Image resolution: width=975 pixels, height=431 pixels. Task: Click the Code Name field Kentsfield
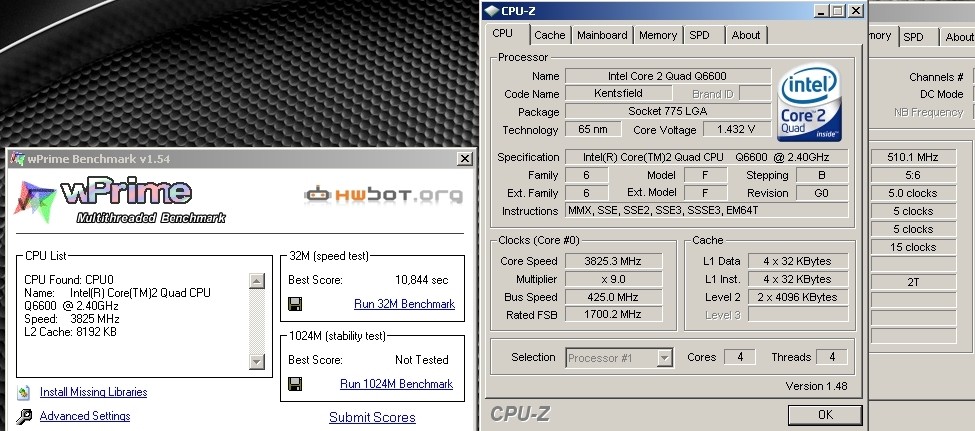tap(618, 93)
